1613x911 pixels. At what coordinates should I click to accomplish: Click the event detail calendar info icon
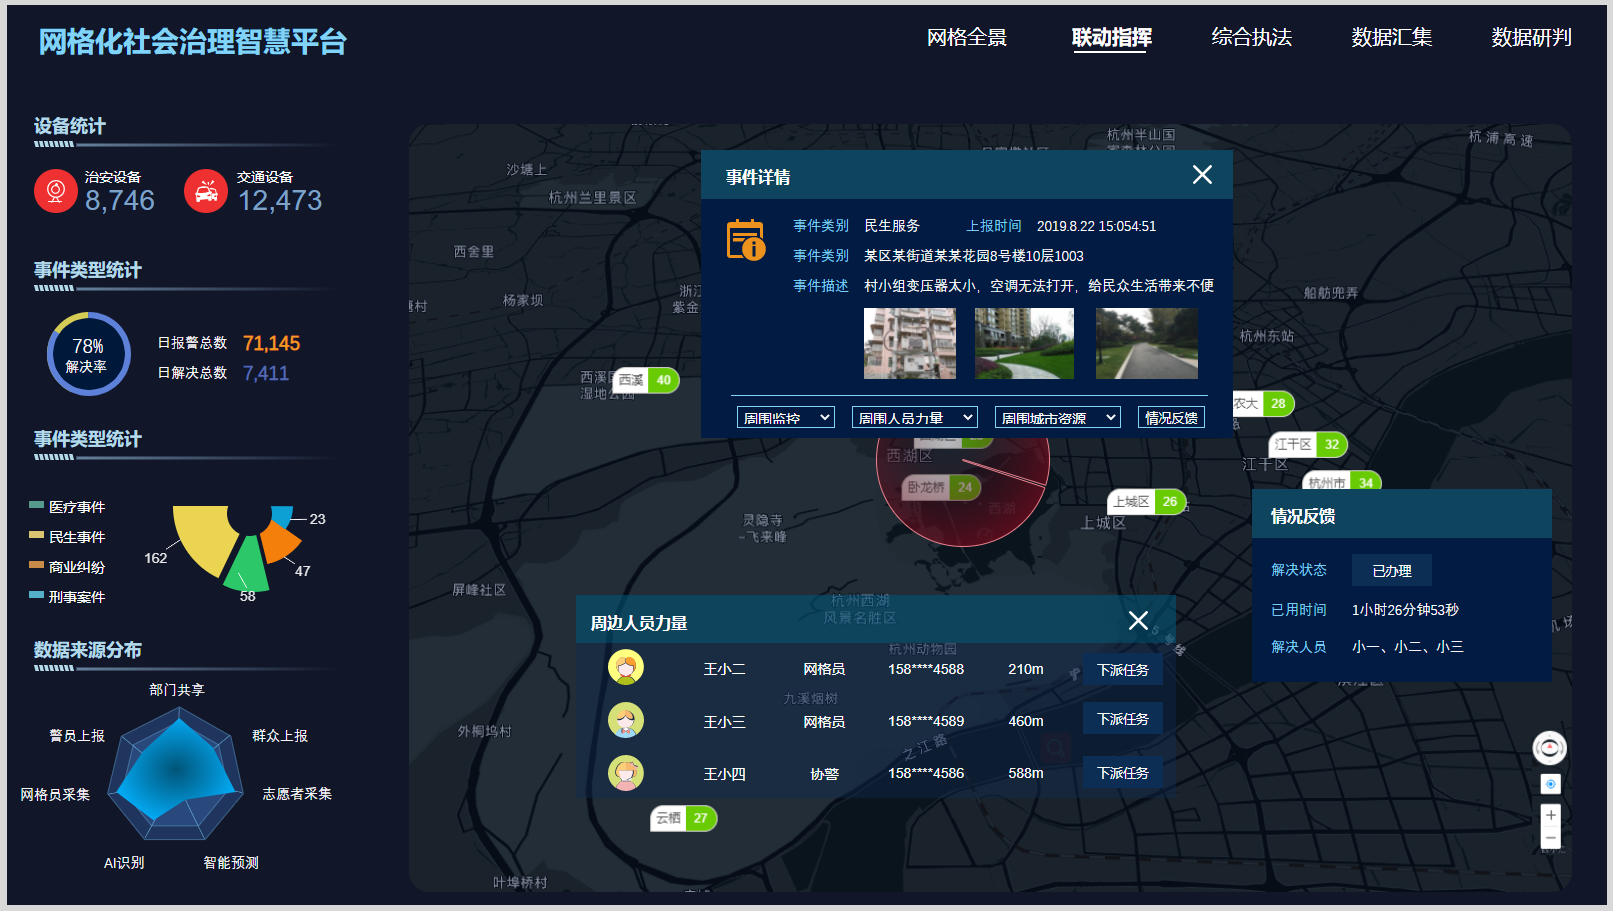click(x=746, y=240)
